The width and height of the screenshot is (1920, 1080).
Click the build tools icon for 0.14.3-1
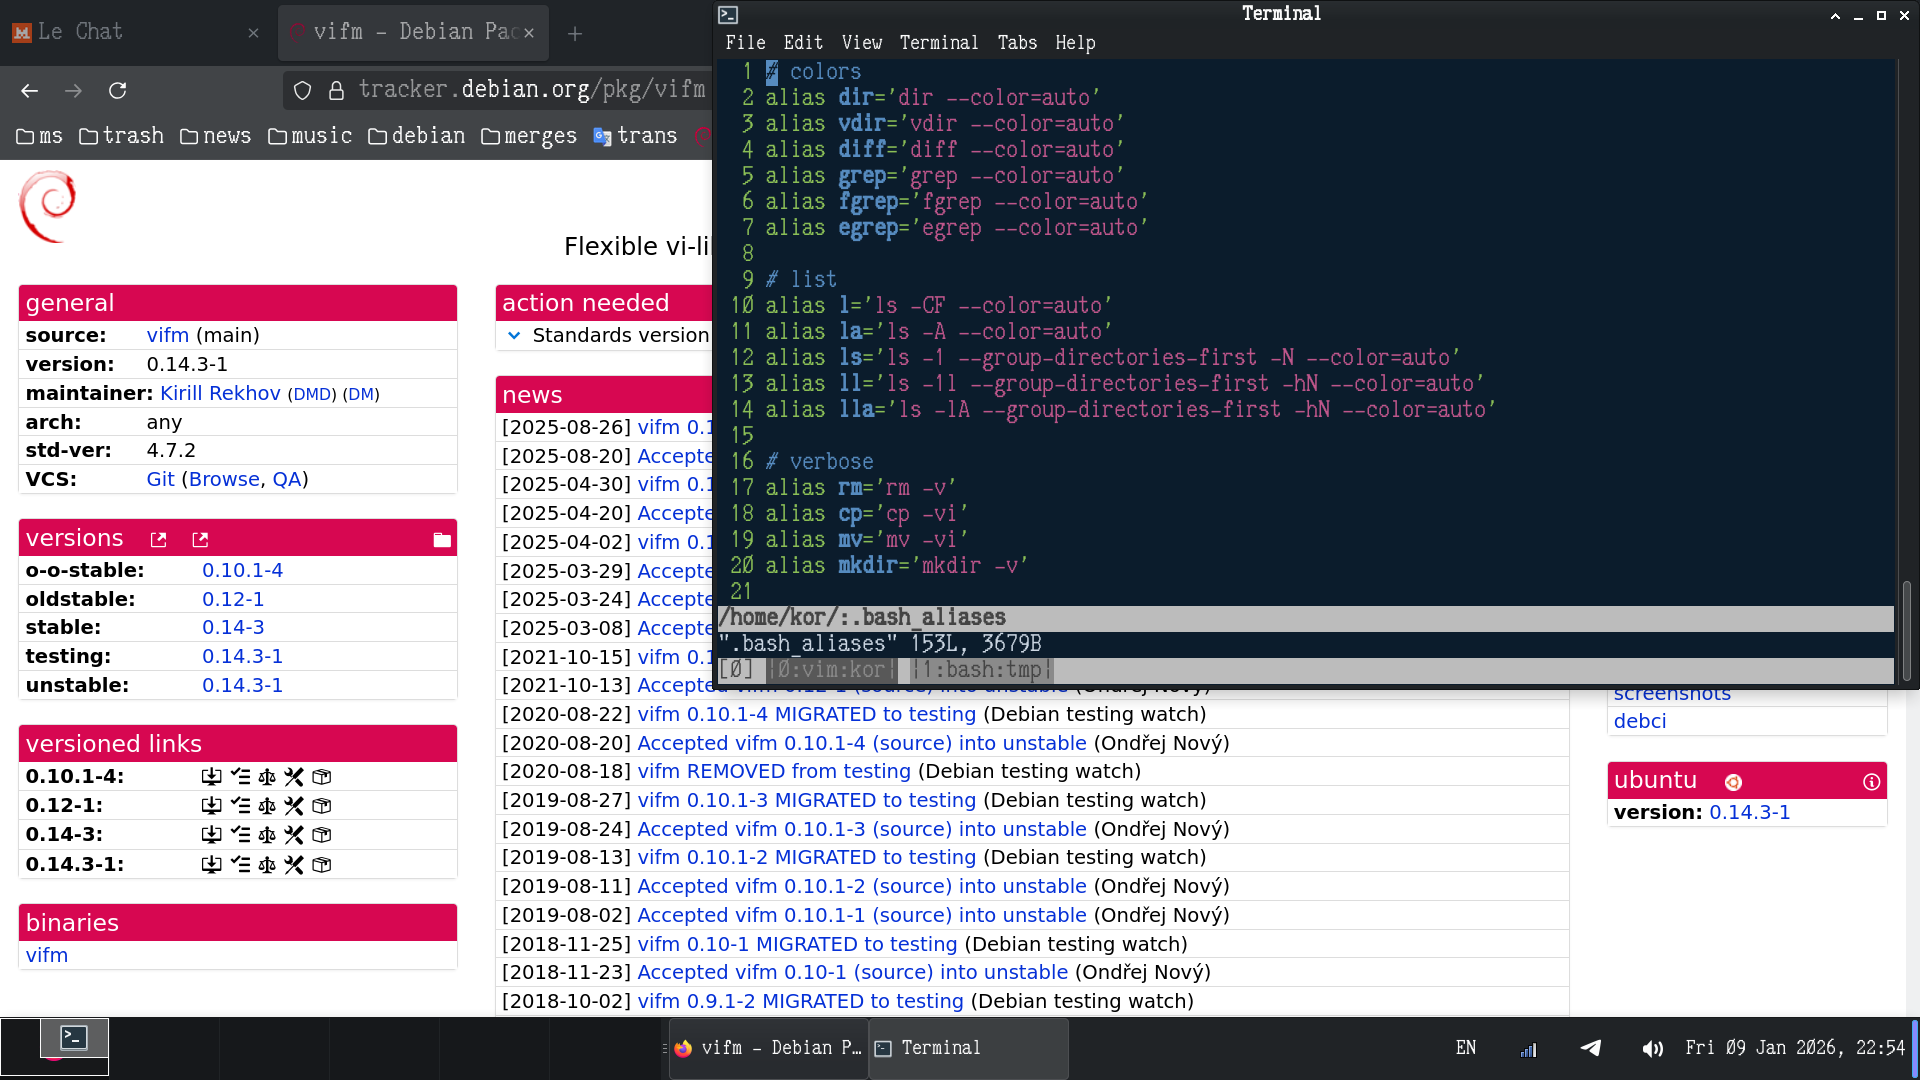pyautogui.click(x=294, y=865)
